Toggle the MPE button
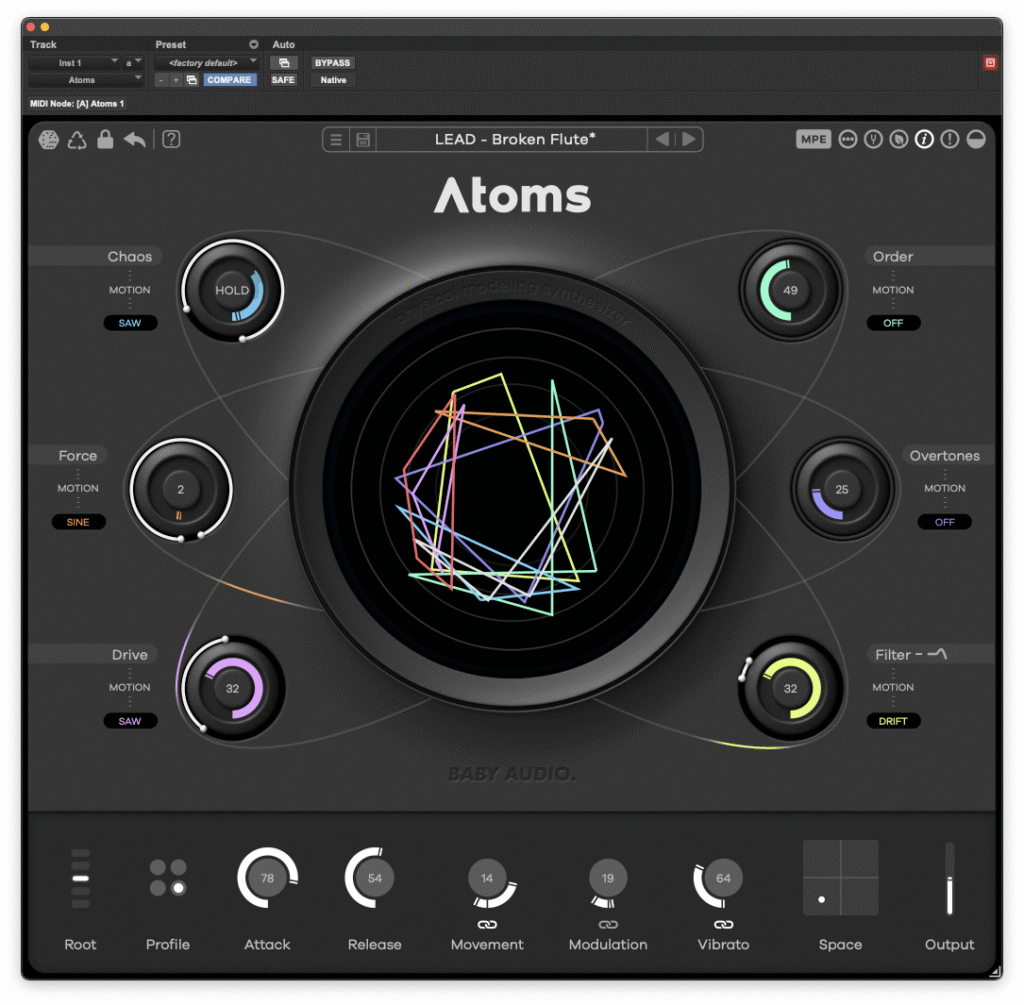Viewport: 1024px width, 1005px height. point(813,139)
